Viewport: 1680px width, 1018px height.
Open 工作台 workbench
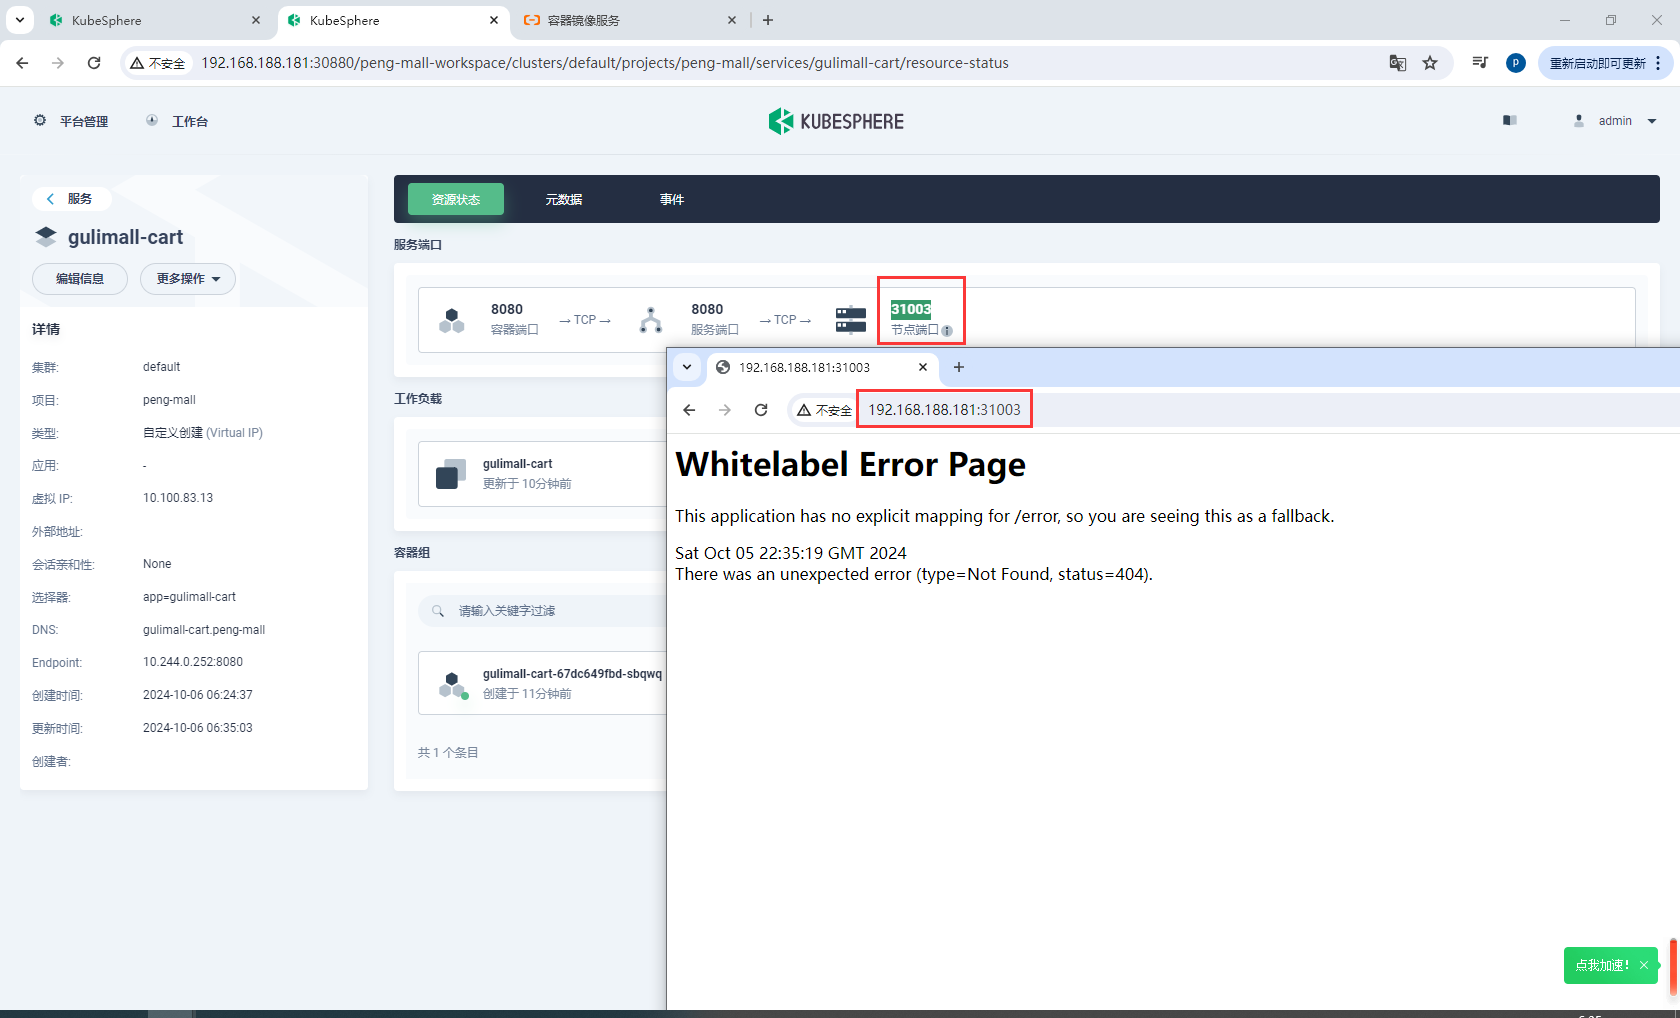pyautogui.click(x=177, y=121)
